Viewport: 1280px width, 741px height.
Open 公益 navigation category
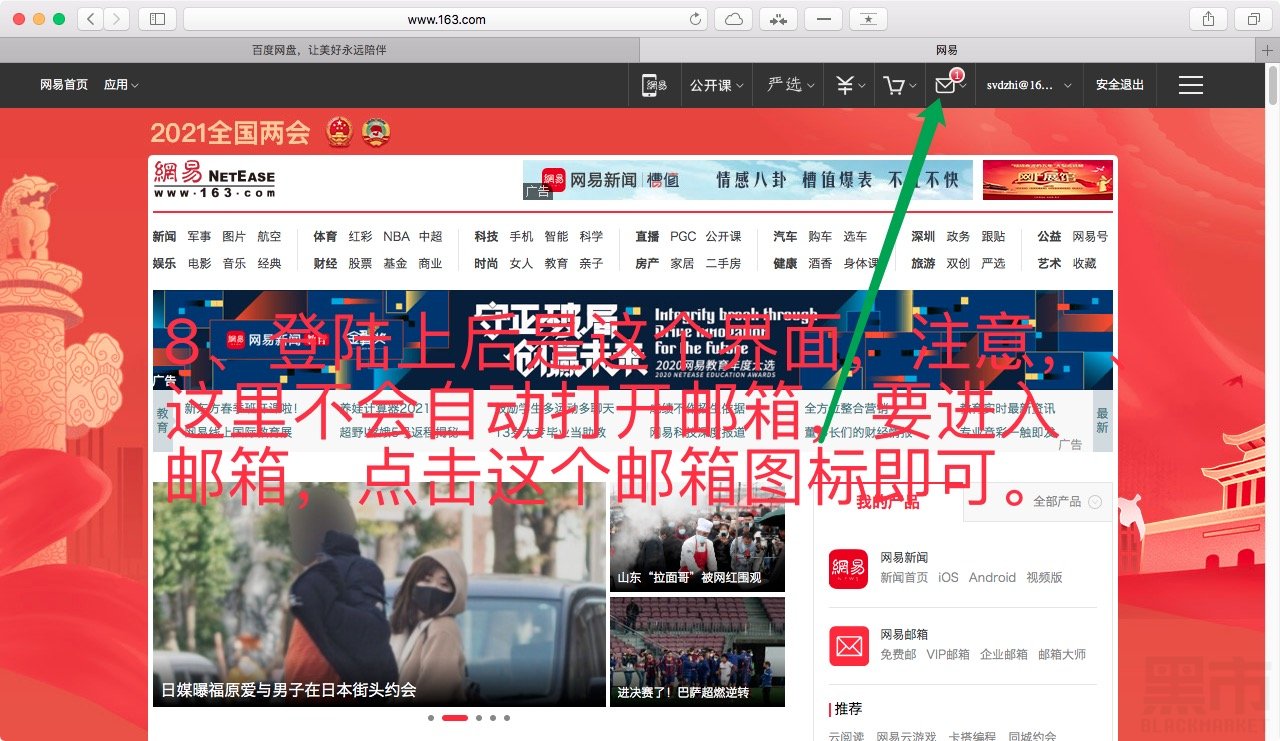coord(1049,237)
